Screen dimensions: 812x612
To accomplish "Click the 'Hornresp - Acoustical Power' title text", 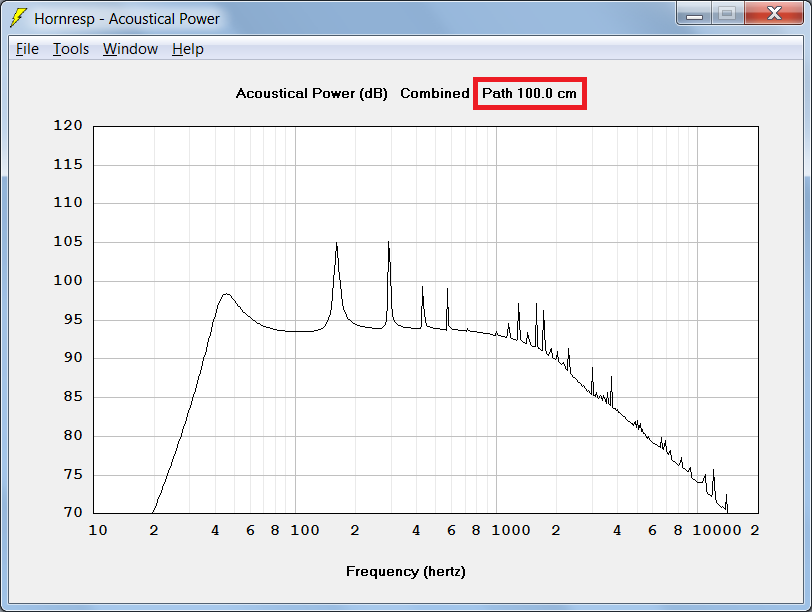I will 127,19.
